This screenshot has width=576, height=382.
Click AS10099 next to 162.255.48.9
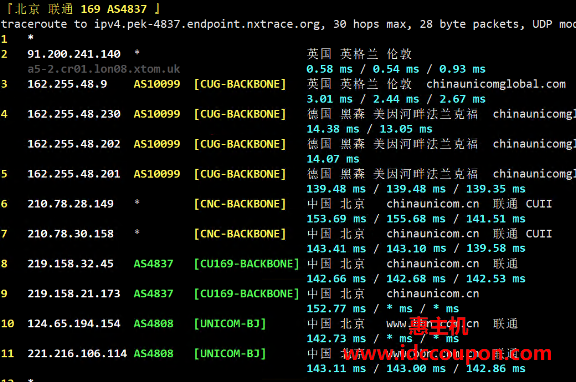pyautogui.click(x=157, y=84)
